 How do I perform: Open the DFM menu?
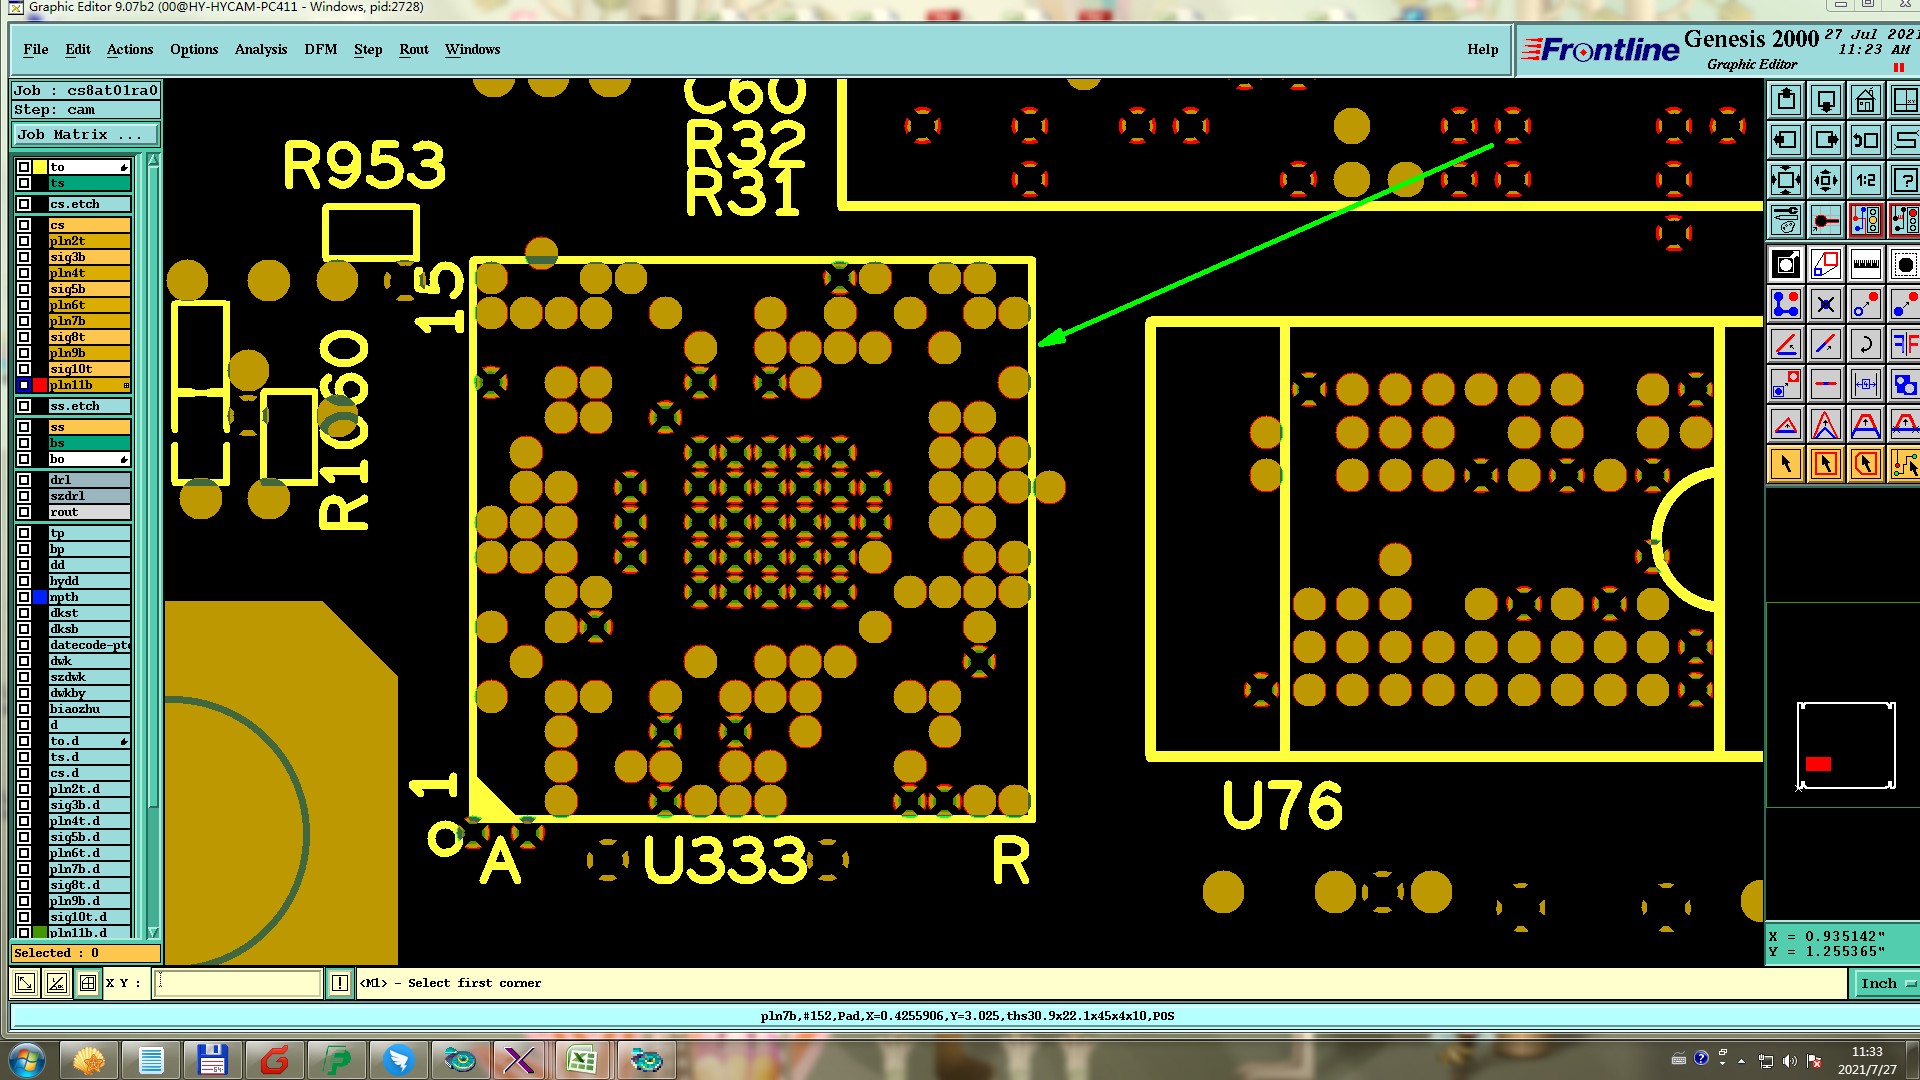(x=320, y=49)
